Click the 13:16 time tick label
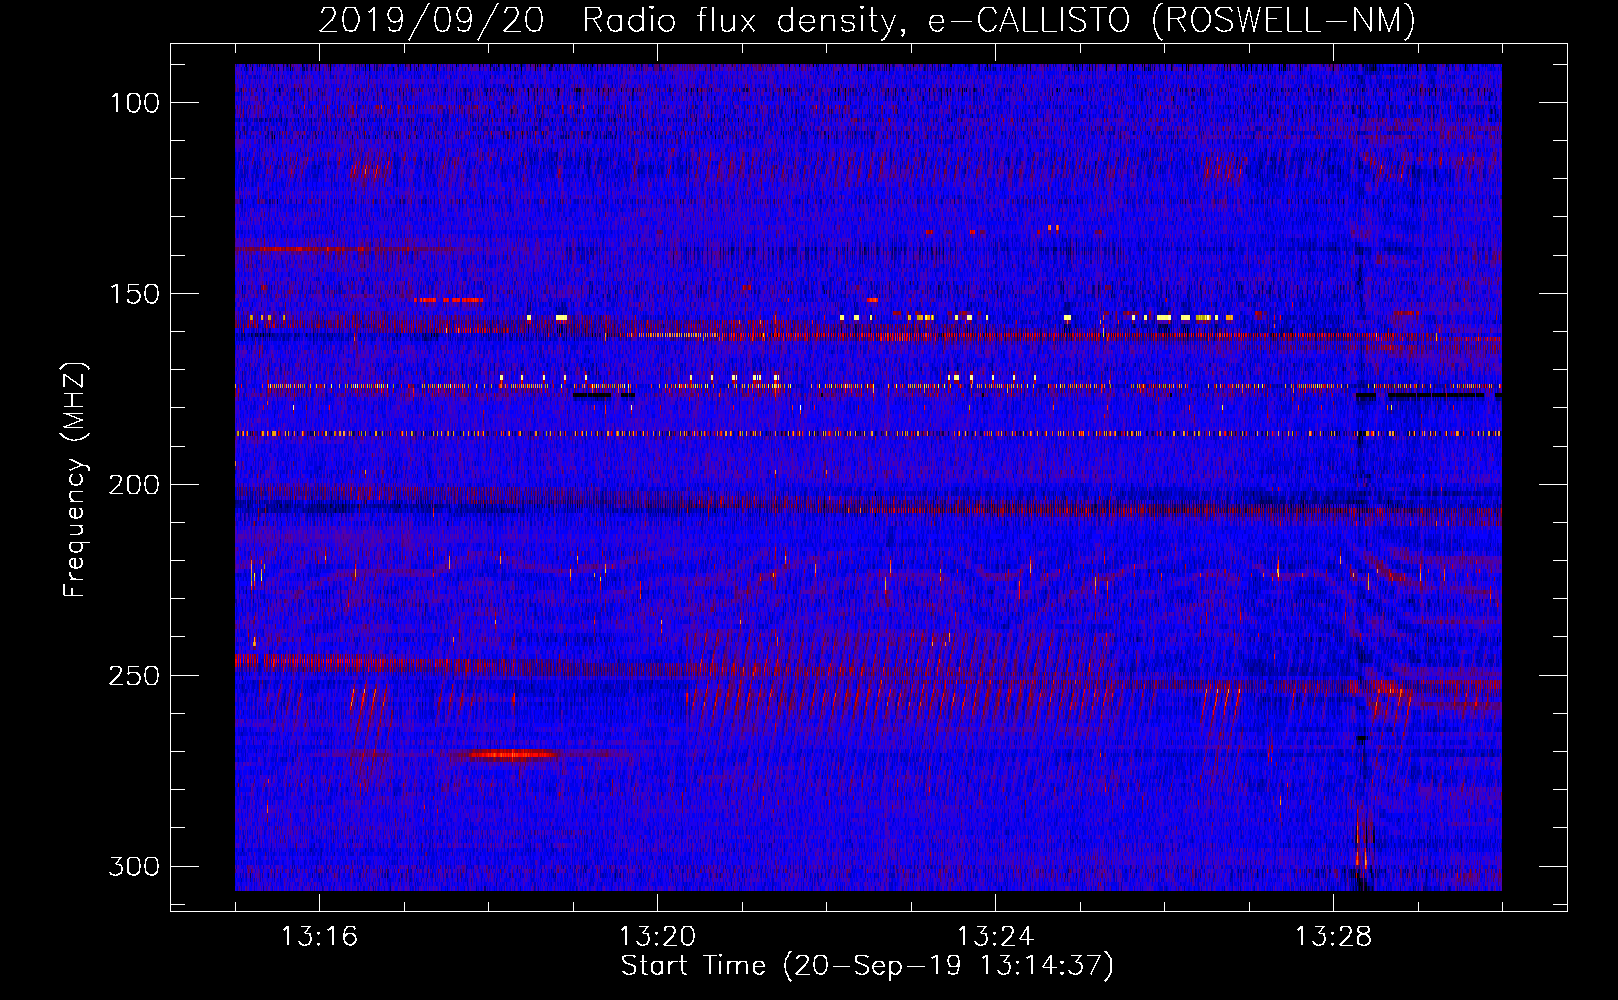The width and height of the screenshot is (1618, 1000). 319,937
